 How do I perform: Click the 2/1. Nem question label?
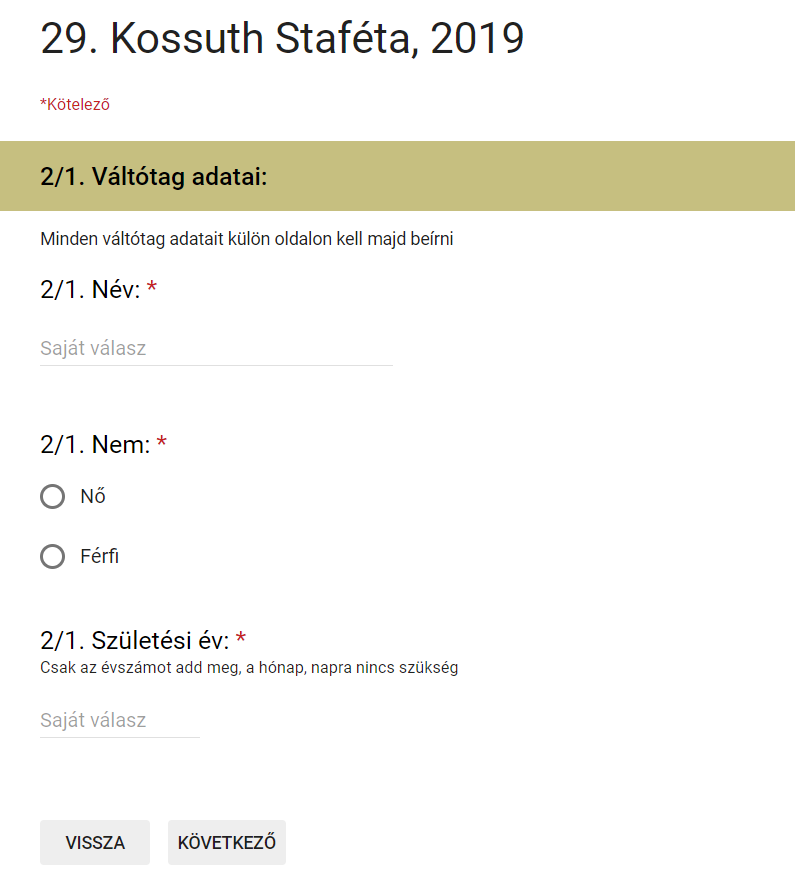pos(95,445)
